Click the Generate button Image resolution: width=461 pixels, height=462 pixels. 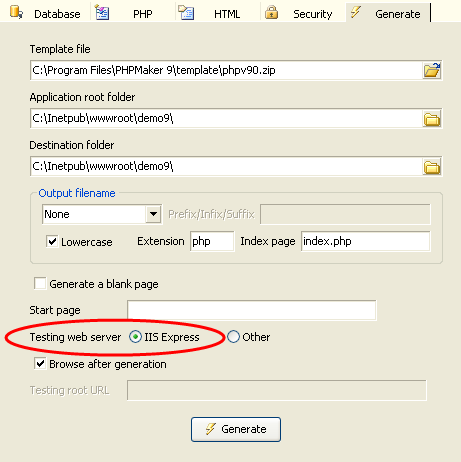click(x=236, y=429)
